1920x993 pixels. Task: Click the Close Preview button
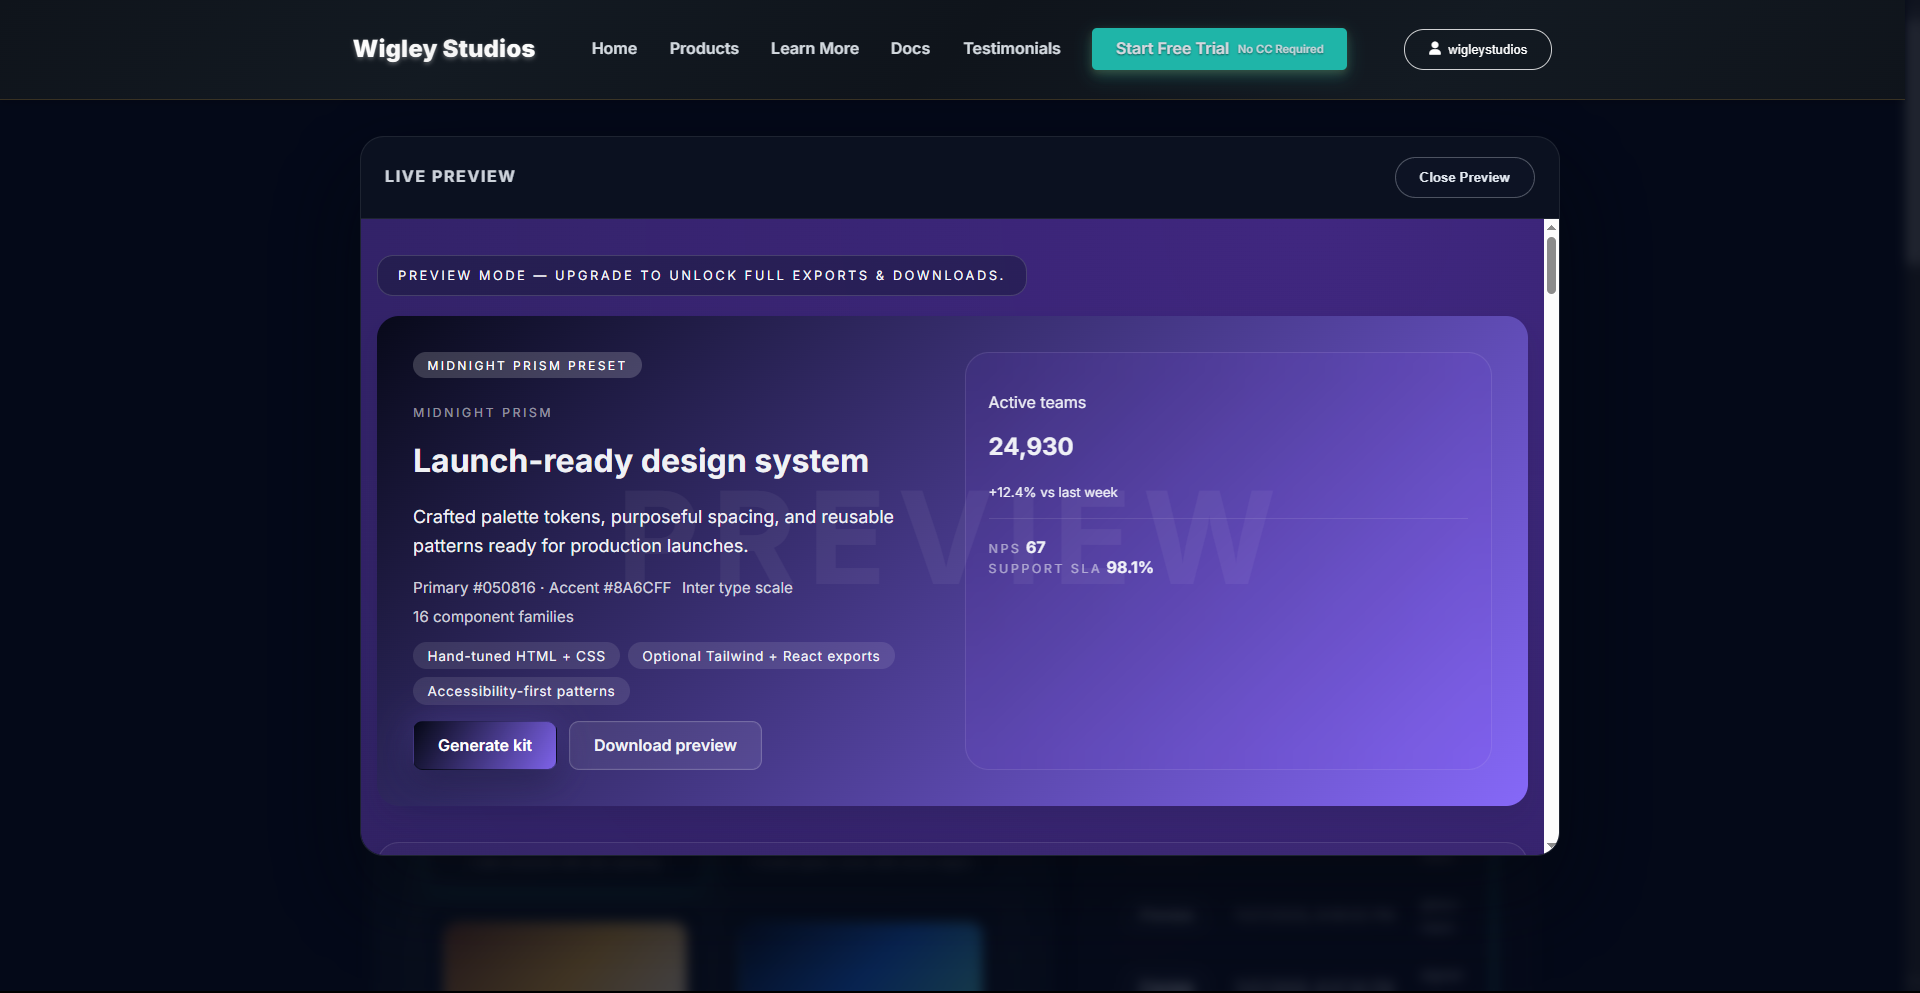(x=1464, y=177)
